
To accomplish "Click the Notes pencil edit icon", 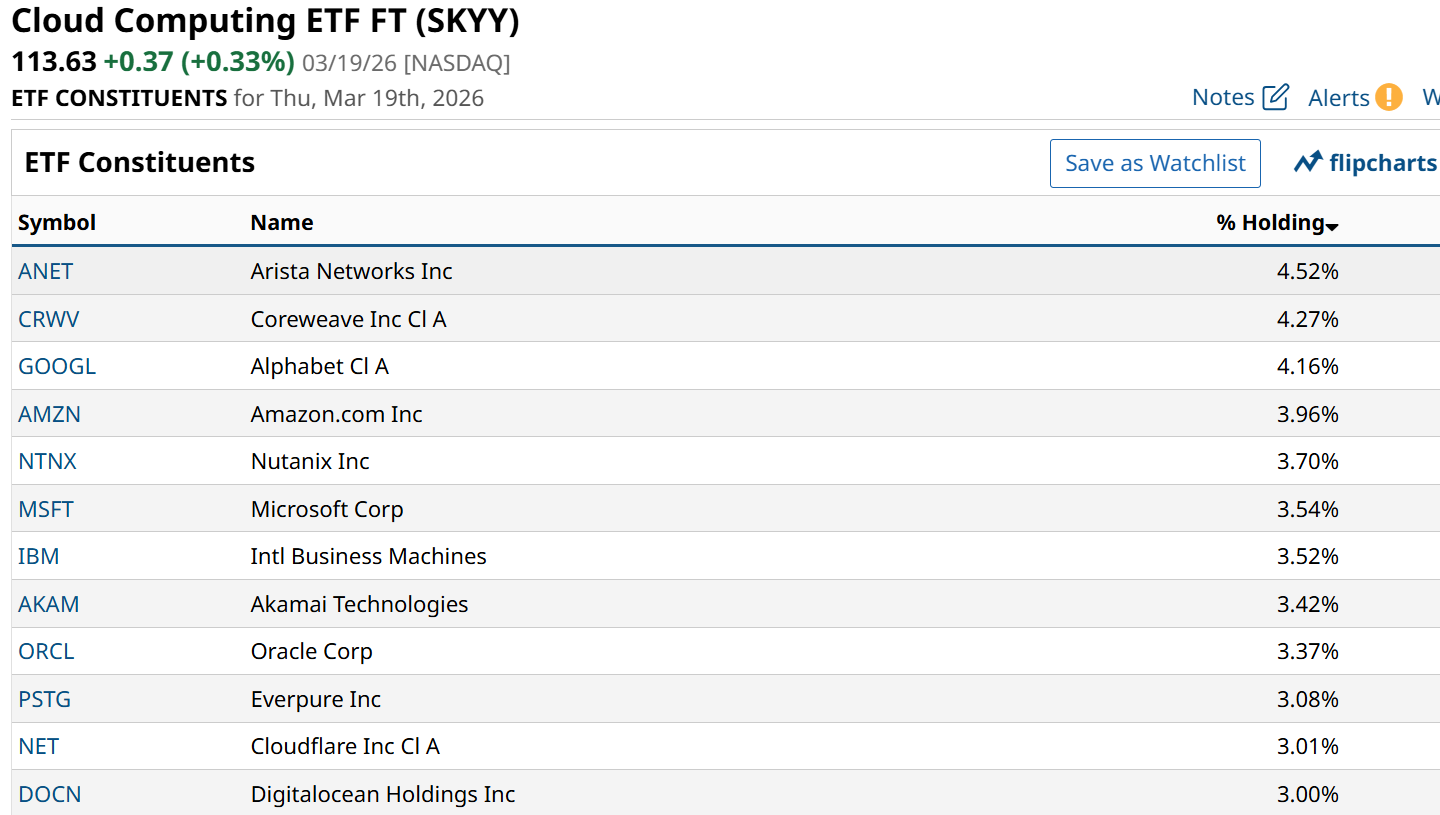I will click(1275, 97).
